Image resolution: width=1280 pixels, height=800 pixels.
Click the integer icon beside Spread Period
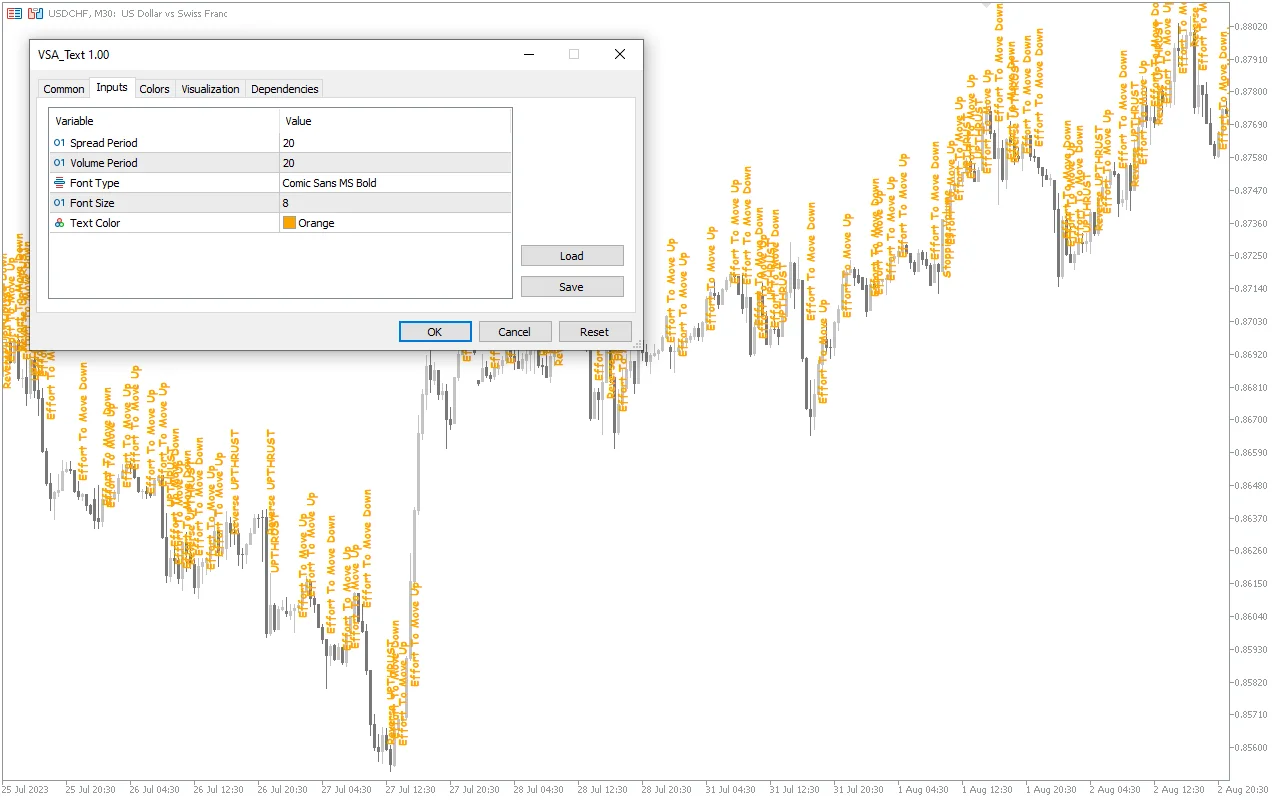[59, 143]
